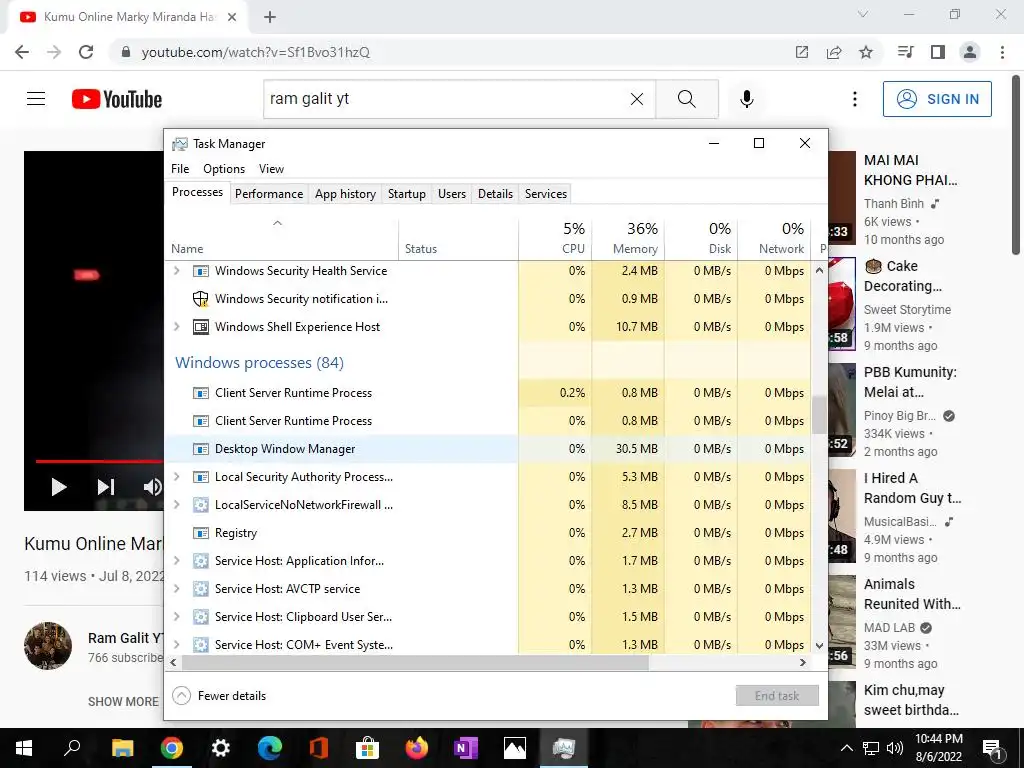
Task: Click the first Client Server Runtime Process icon
Action: coord(200,393)
